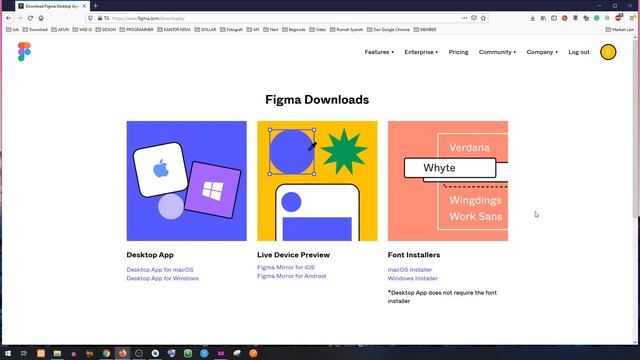Image resolution: width=640 pixels, height=360 pixels.
Task: Open the MEMBER bookmarks folder
Action: click(x=425, y=29)
